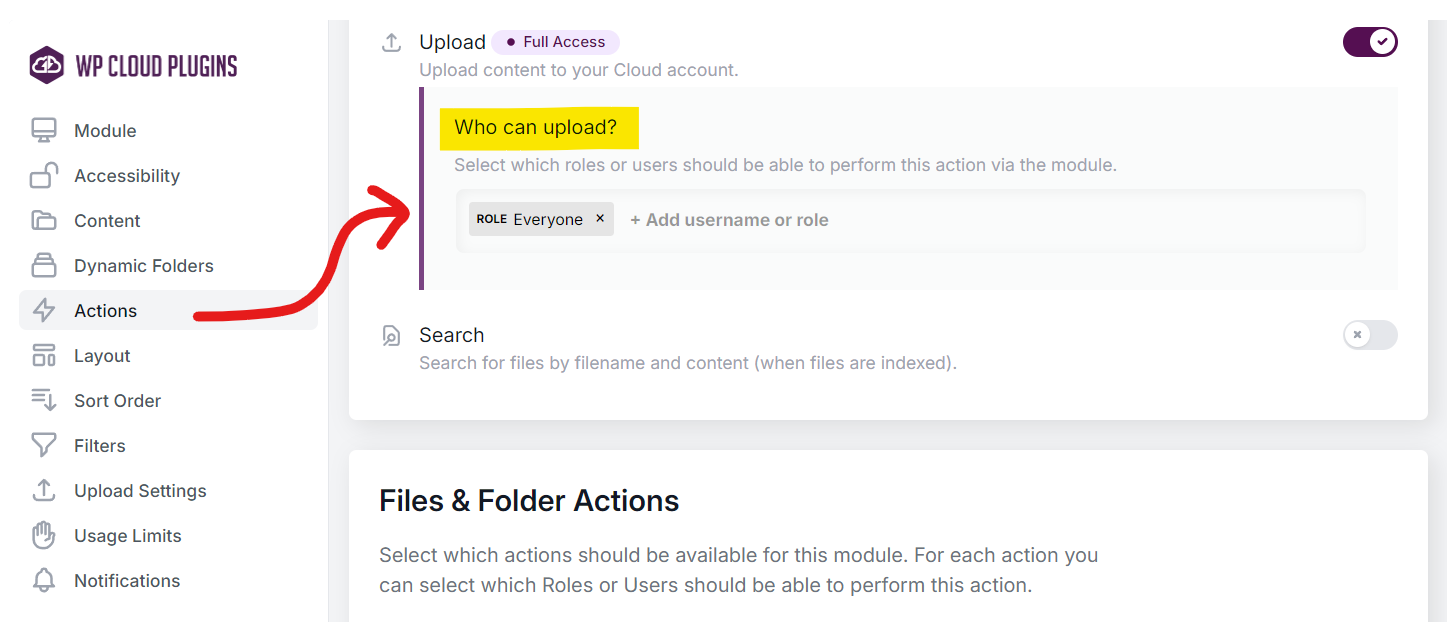Click the Upload heading label

(452, 42)
